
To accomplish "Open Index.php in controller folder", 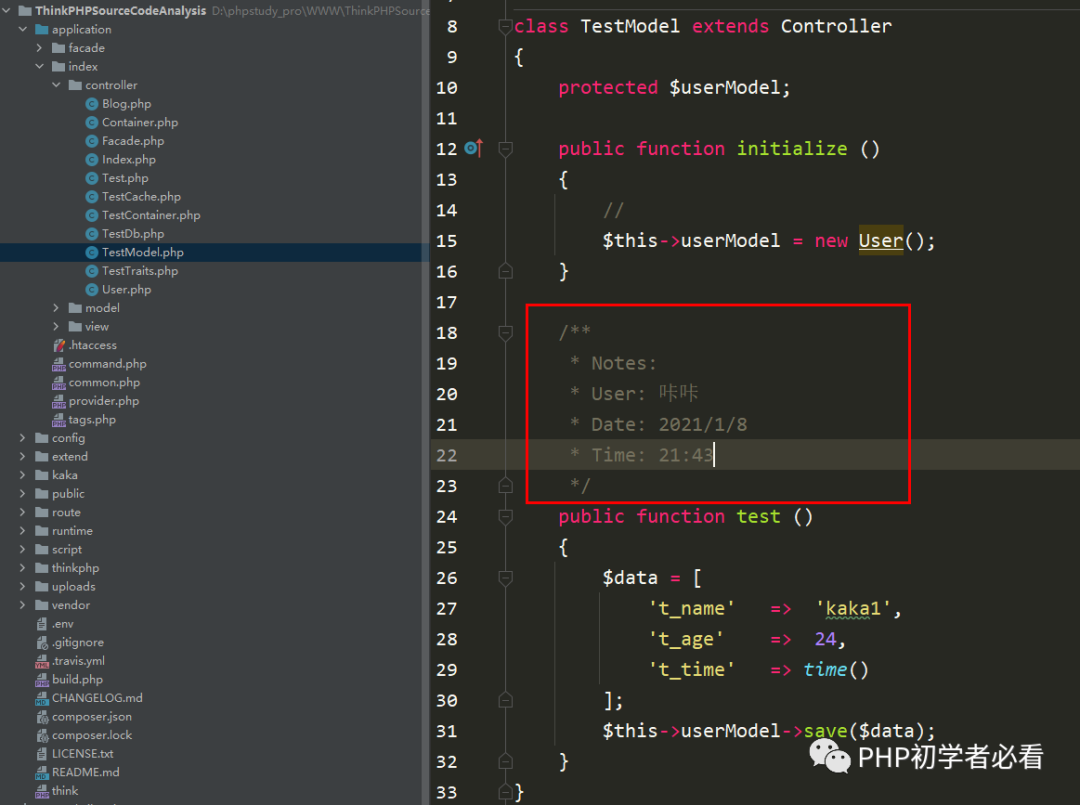I will tap(129, 160).
